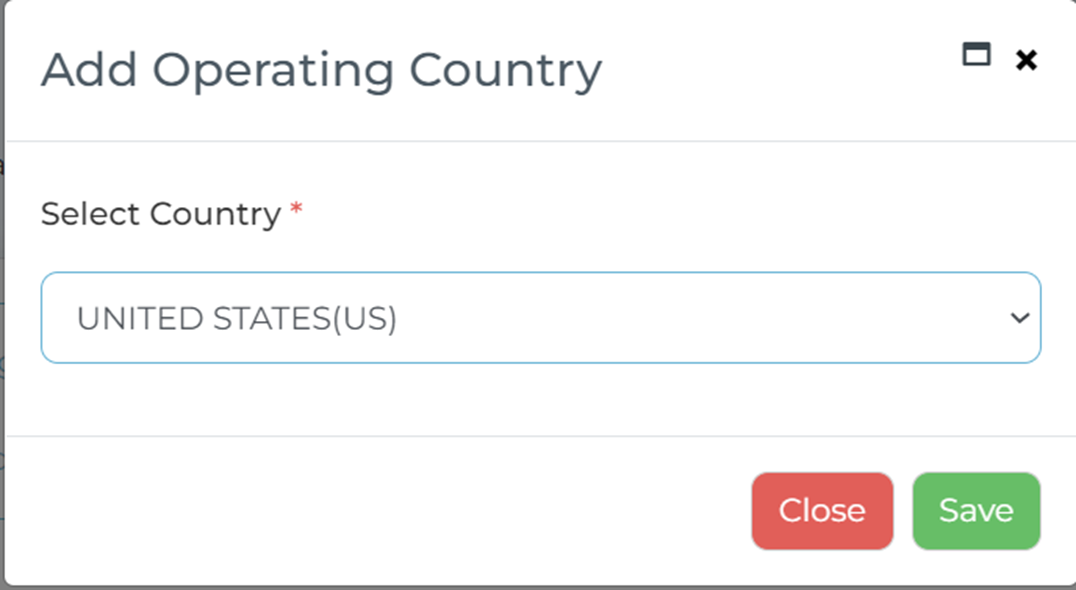The height and width of the screenshot is (590, 1076).
Task: Click the blank space below the country dropdown
Action: point(541,399)
